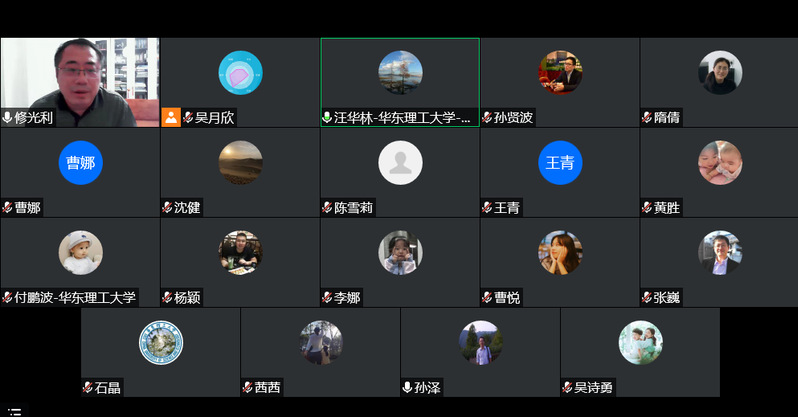Click the name text 隋倩
Viewport: 798px width, 417px height.
667,118
